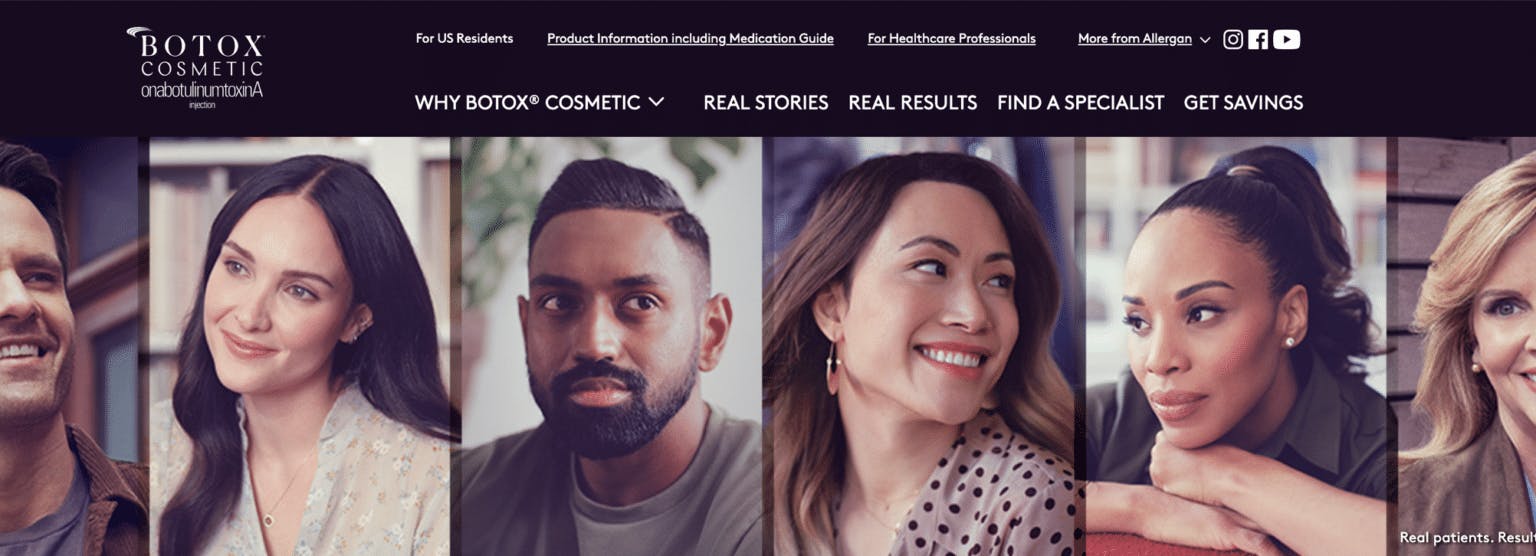Open the Instagram icon link
This screenshot has height=556, width=1536.
(x=1233, y=39)
